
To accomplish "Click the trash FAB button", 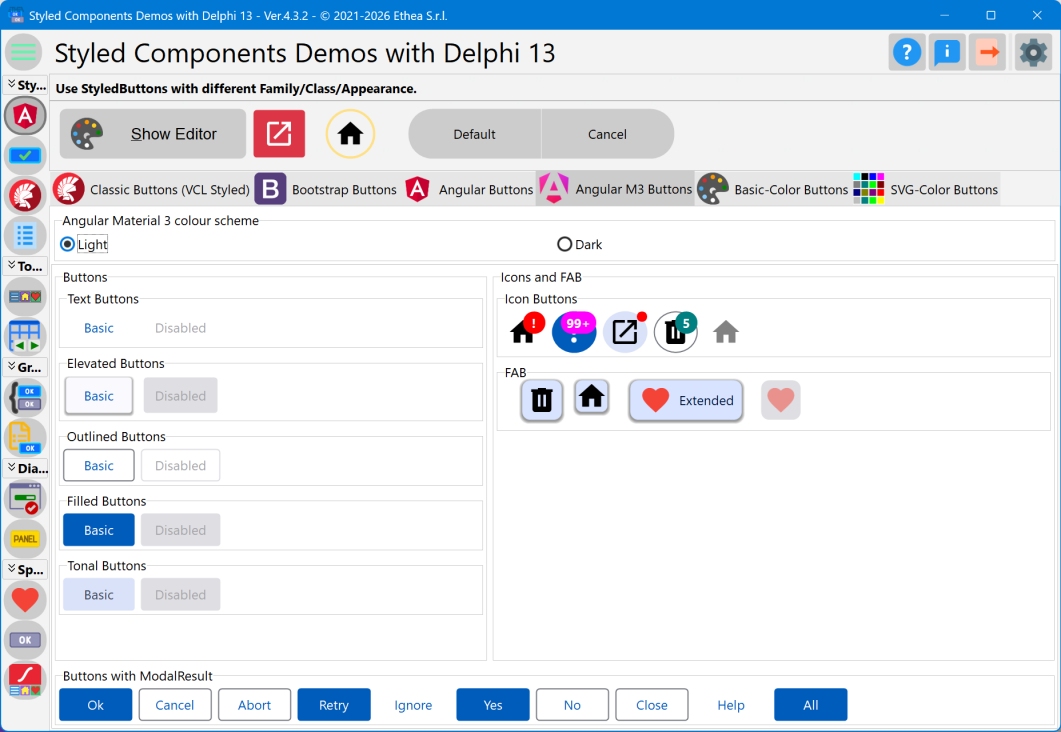I will click(x=541, y=401).
